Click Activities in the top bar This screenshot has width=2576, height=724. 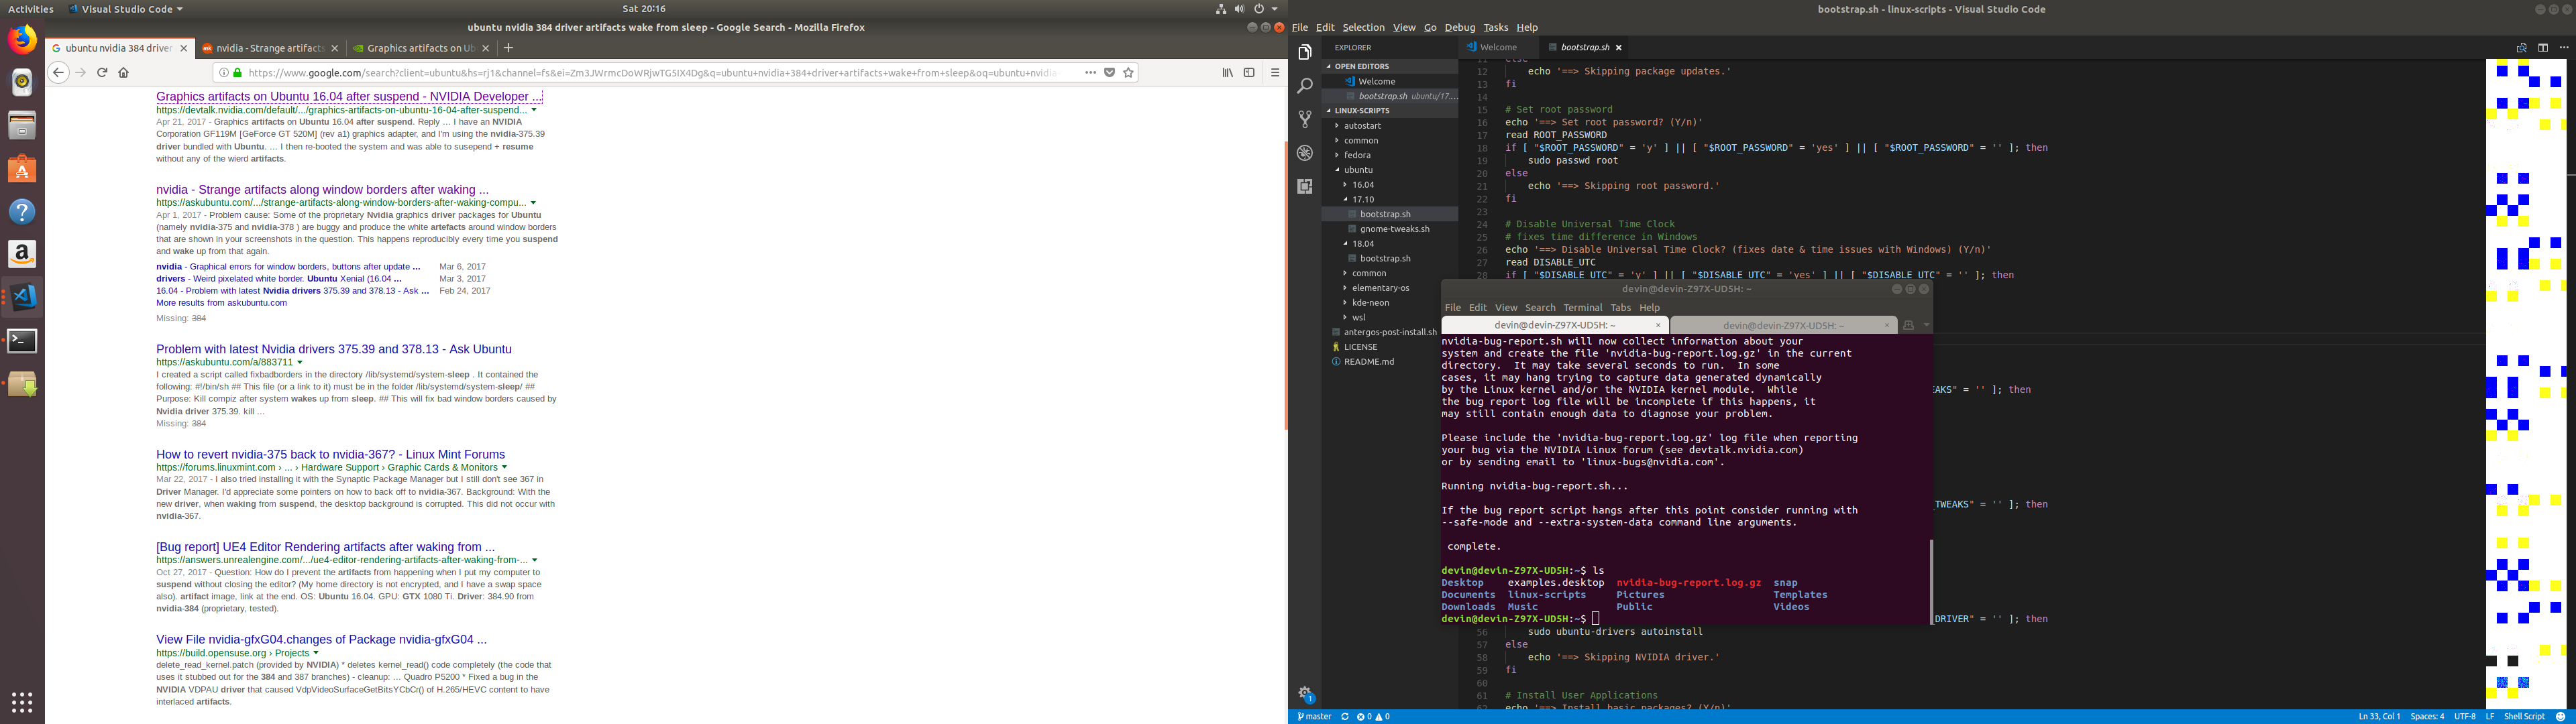(30, 9)
